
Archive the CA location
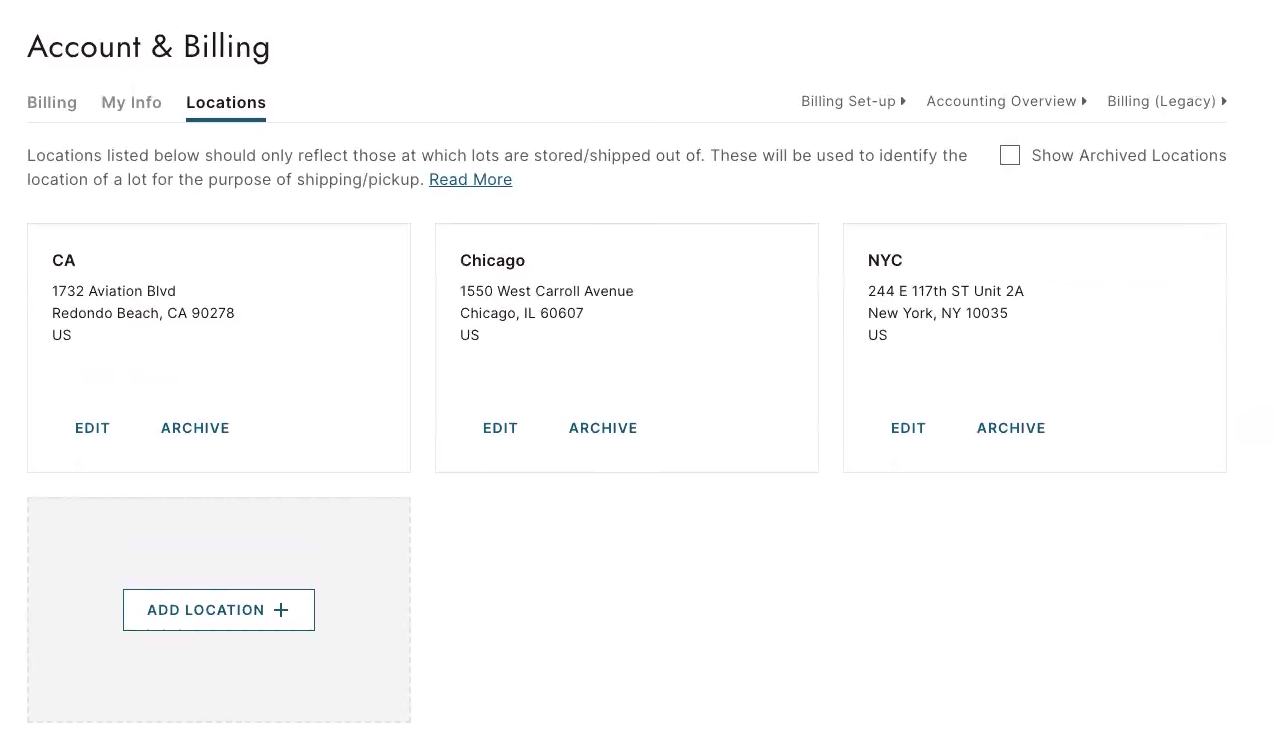(x=195, y=428)
